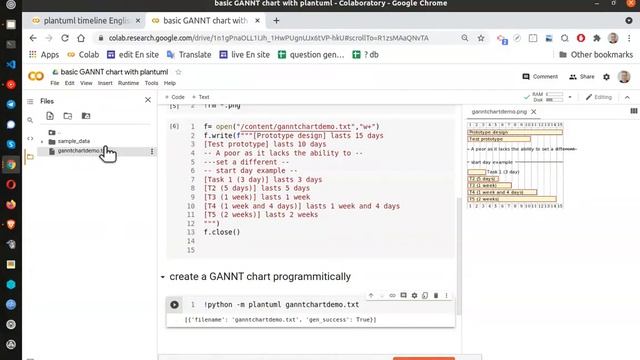Open the File menu
The width and height of the screenshot is (640, 360).
point(55,83)
